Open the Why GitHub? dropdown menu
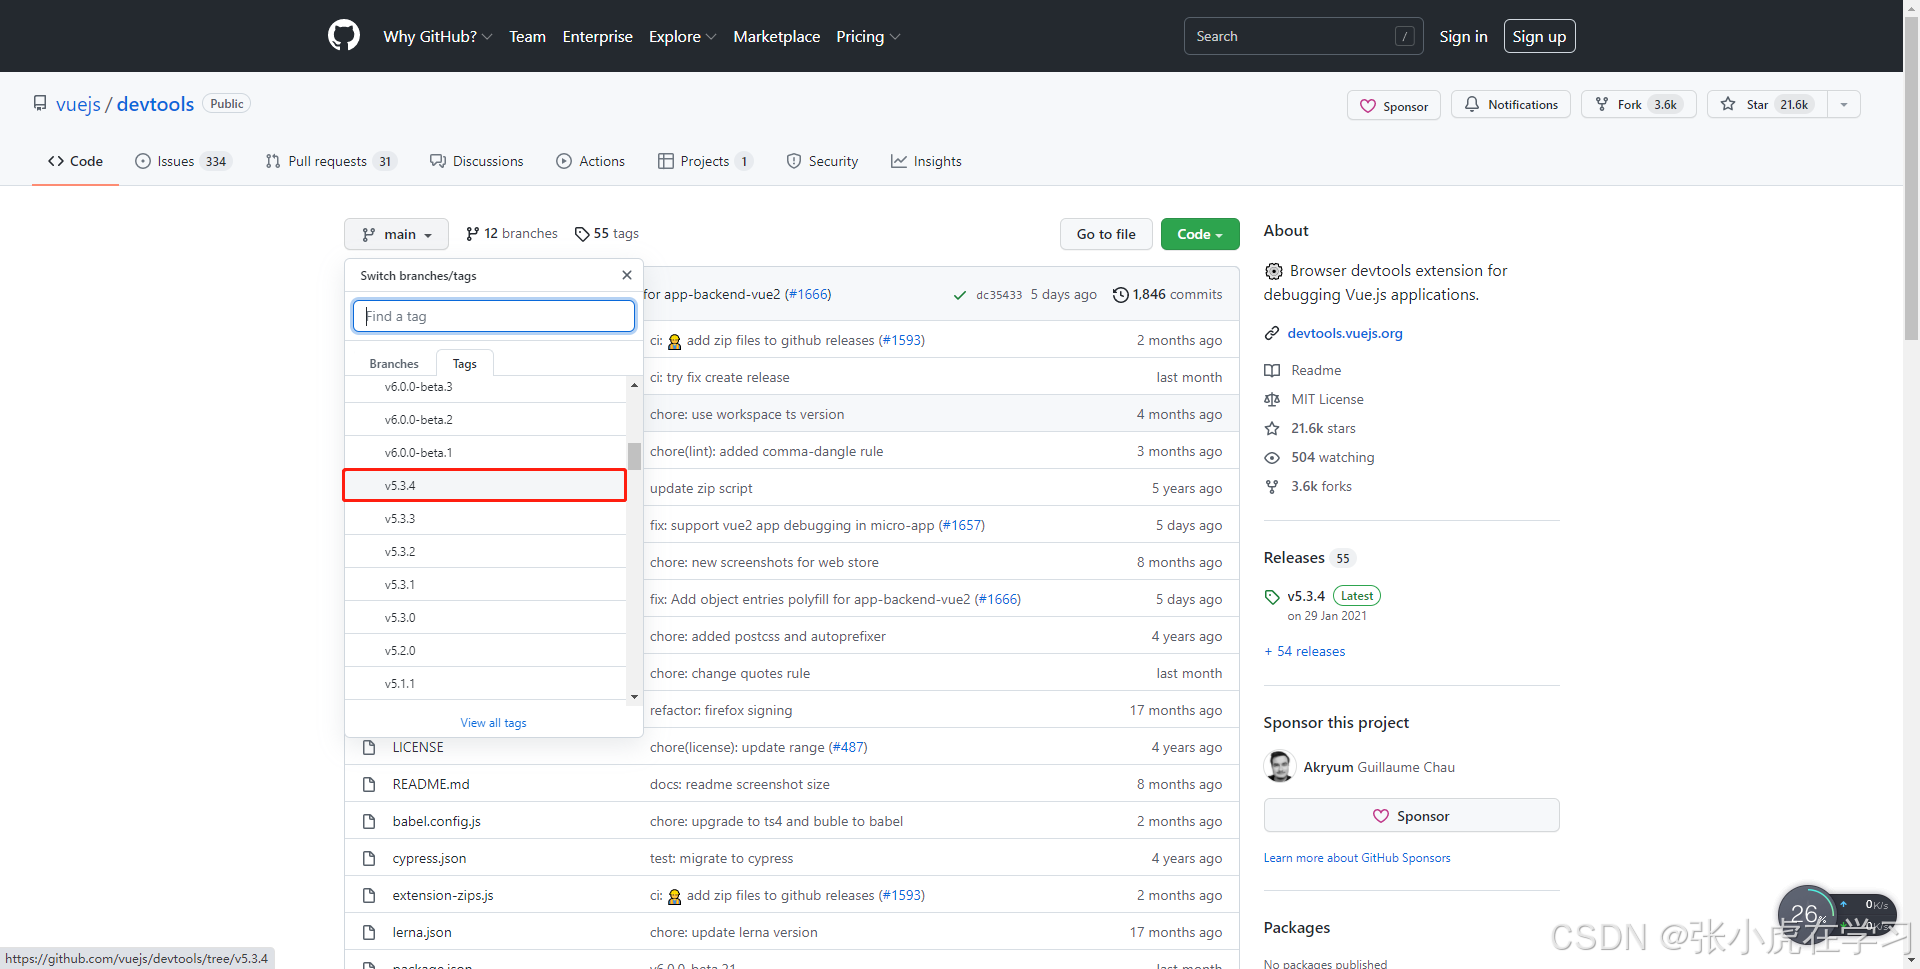This screenshot has height=969, width=1920. (x=437, y=36)
